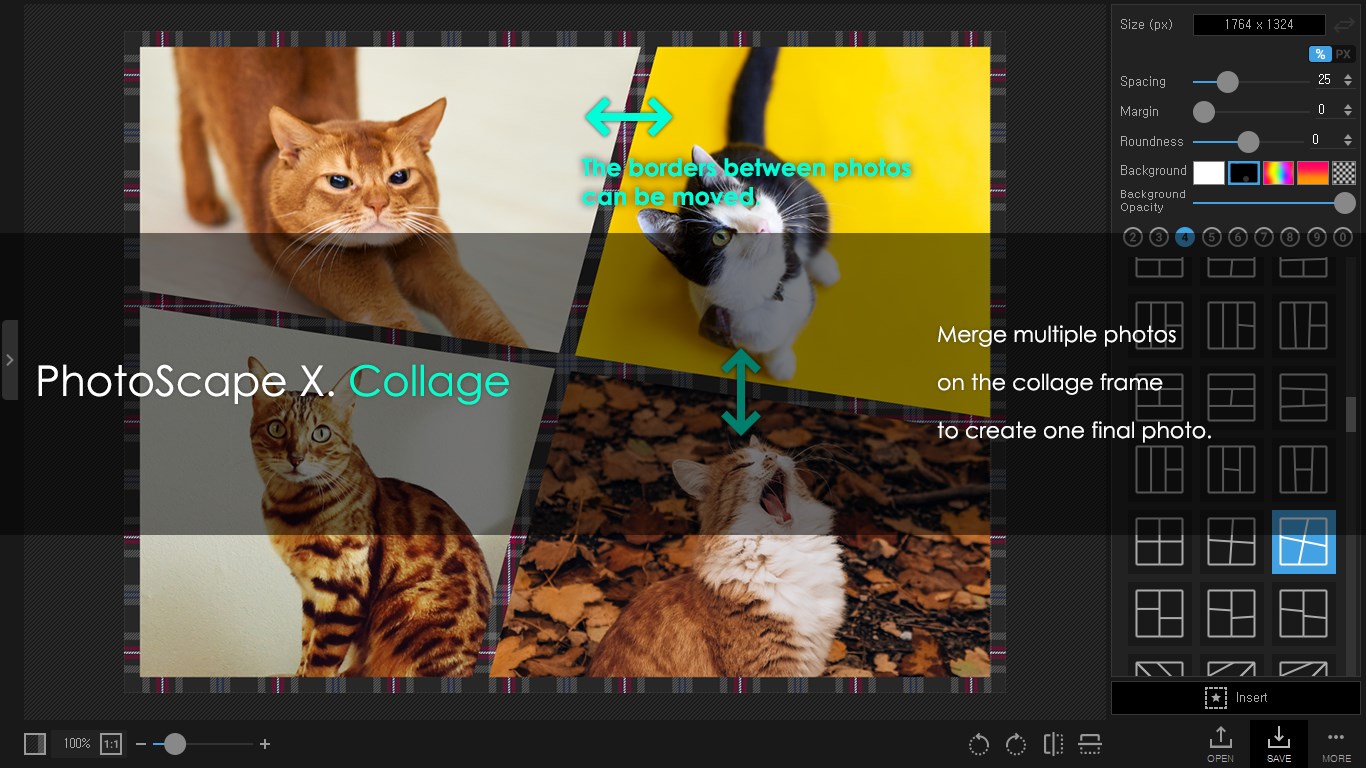The height and width of the screenshot is (768, 1366).
Task: Select the highlighted diagonal collage layout thumbnail
Action: 1303,541
